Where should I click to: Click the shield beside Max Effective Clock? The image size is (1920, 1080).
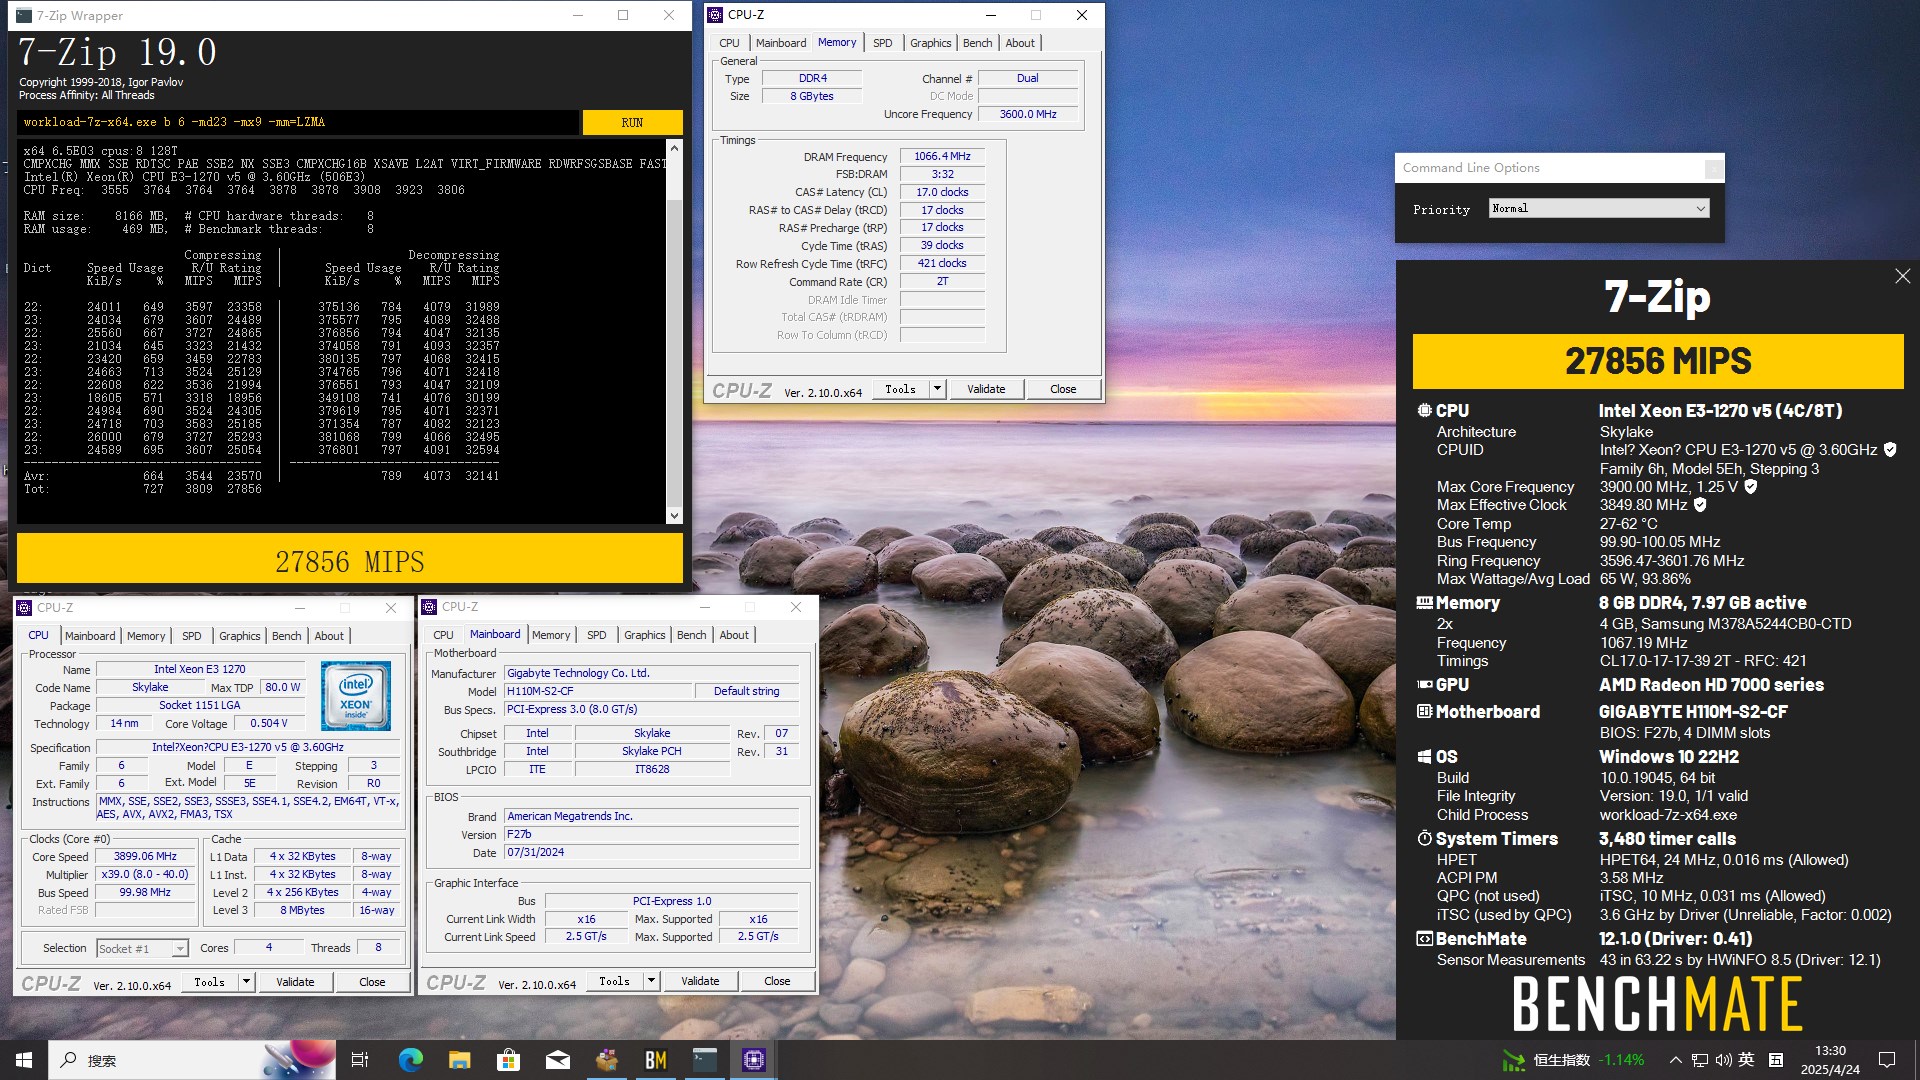1700,505
